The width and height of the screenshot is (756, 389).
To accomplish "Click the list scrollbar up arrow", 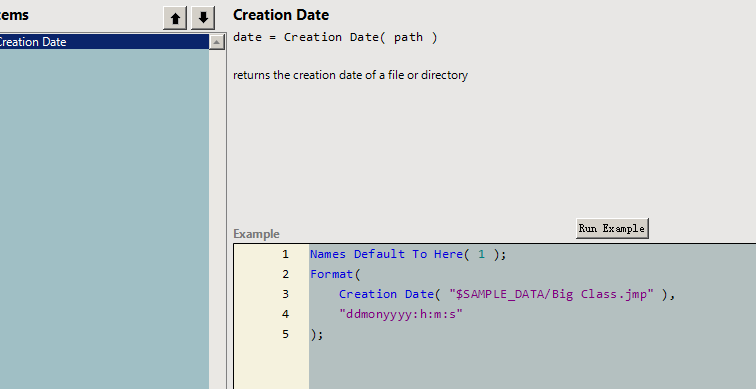I will 216,42.
